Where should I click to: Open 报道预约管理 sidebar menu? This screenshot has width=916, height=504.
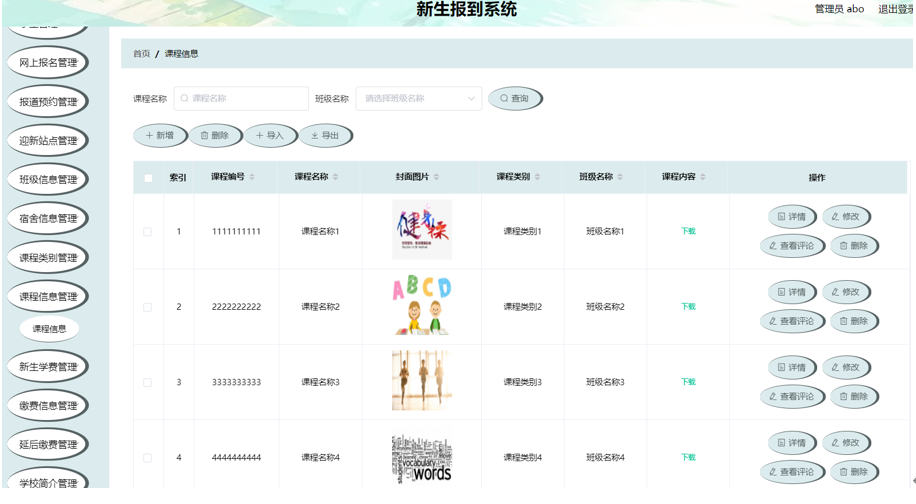tap(48, 102)
